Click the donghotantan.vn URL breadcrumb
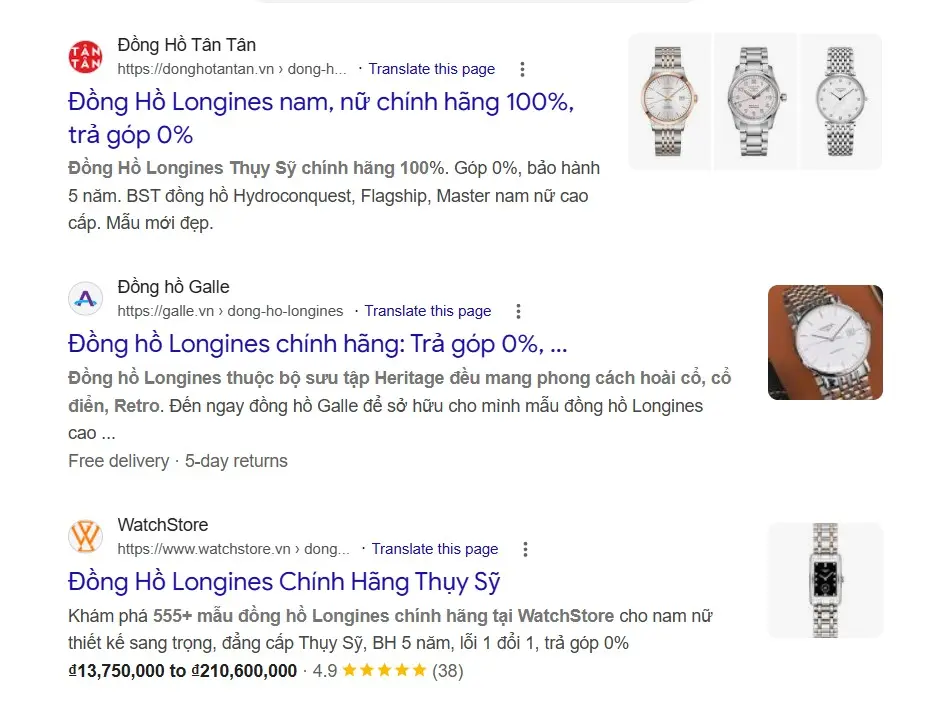Viewport: 947px width, 719px height. (x=232, y=69)
